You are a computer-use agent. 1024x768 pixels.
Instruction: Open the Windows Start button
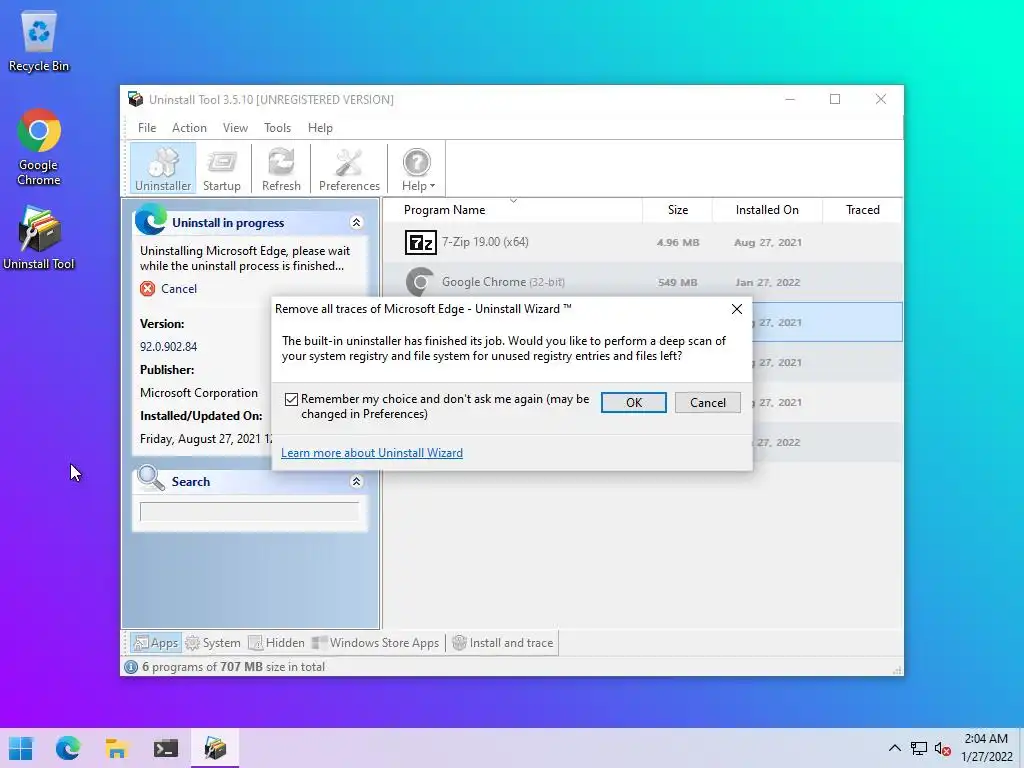pos(21,748)
